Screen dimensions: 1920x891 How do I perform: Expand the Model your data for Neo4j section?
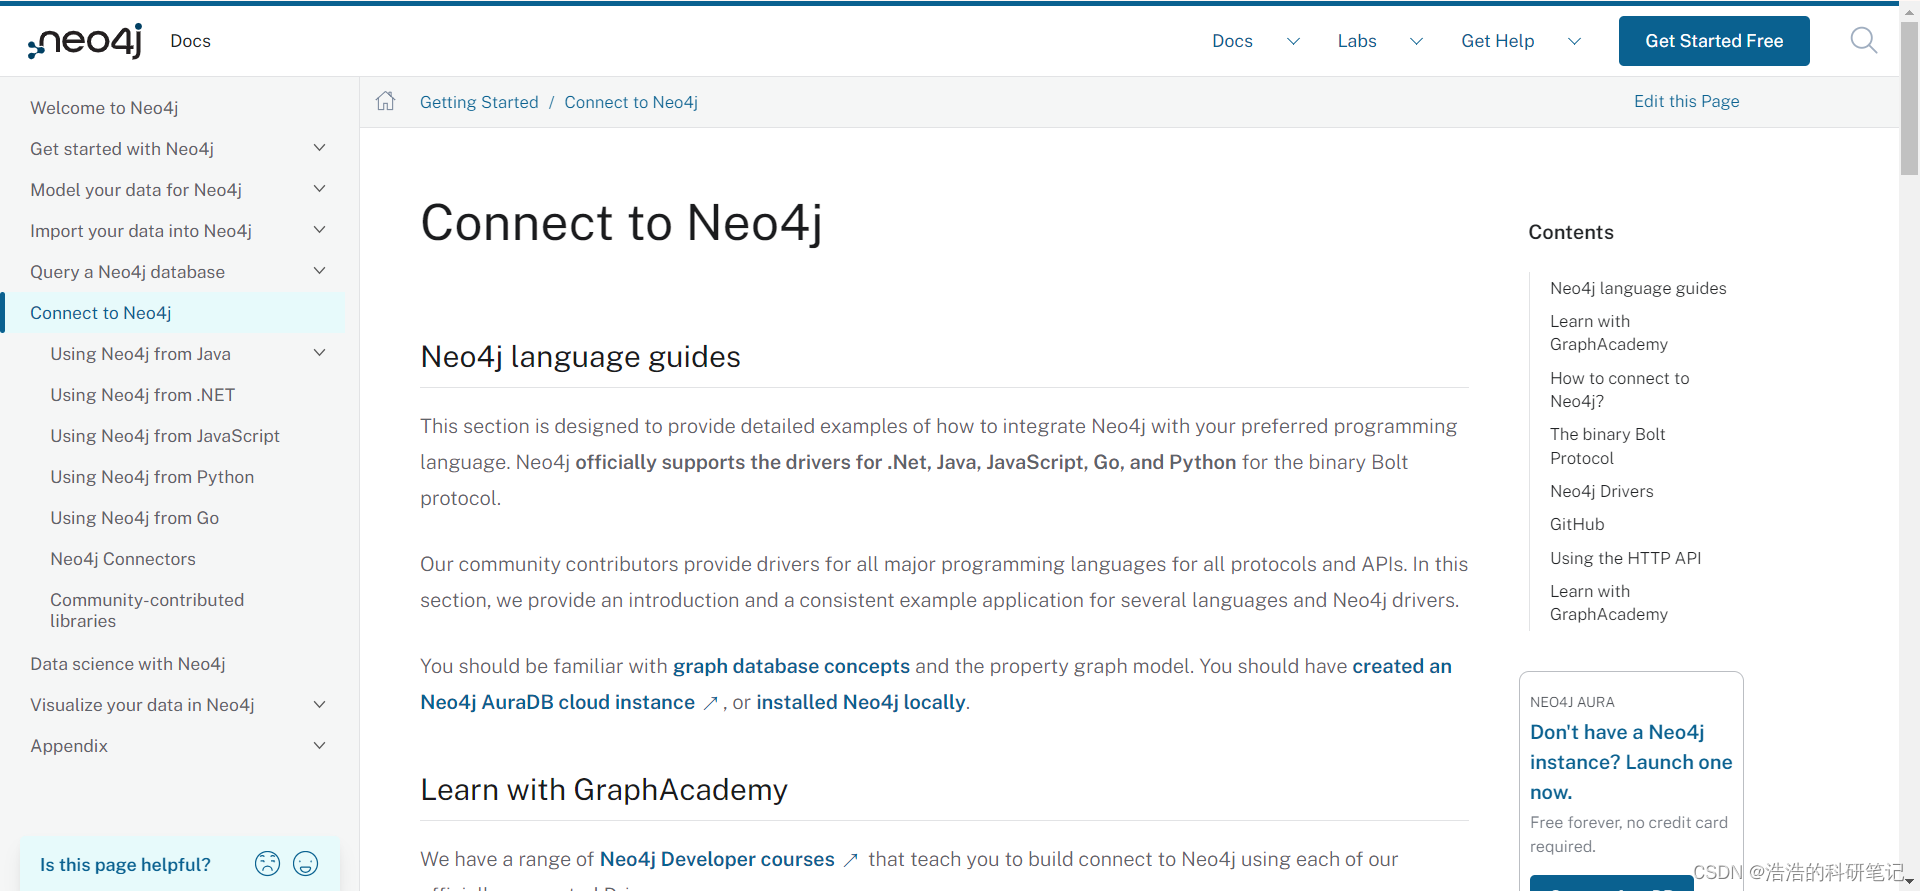coord(320,189)
